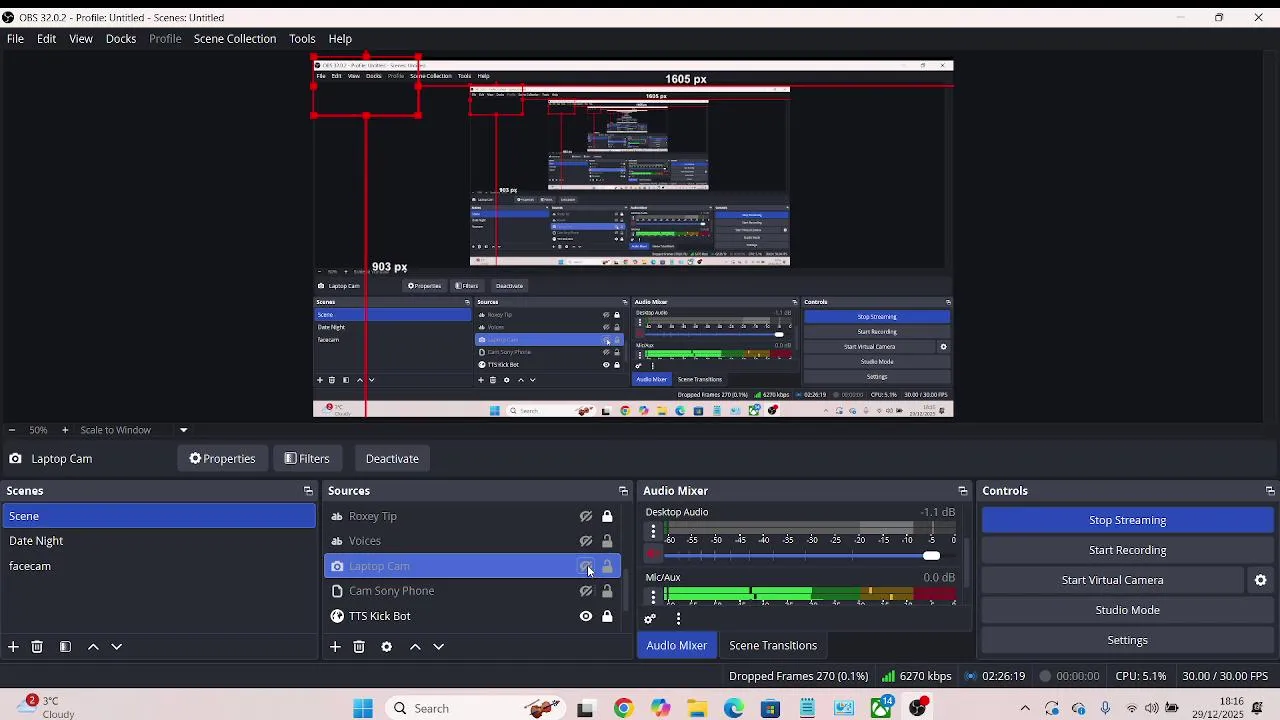Remove selected source with trash icon
The width and height of the screenshot is (1280, 720).
tap(359, 647)
